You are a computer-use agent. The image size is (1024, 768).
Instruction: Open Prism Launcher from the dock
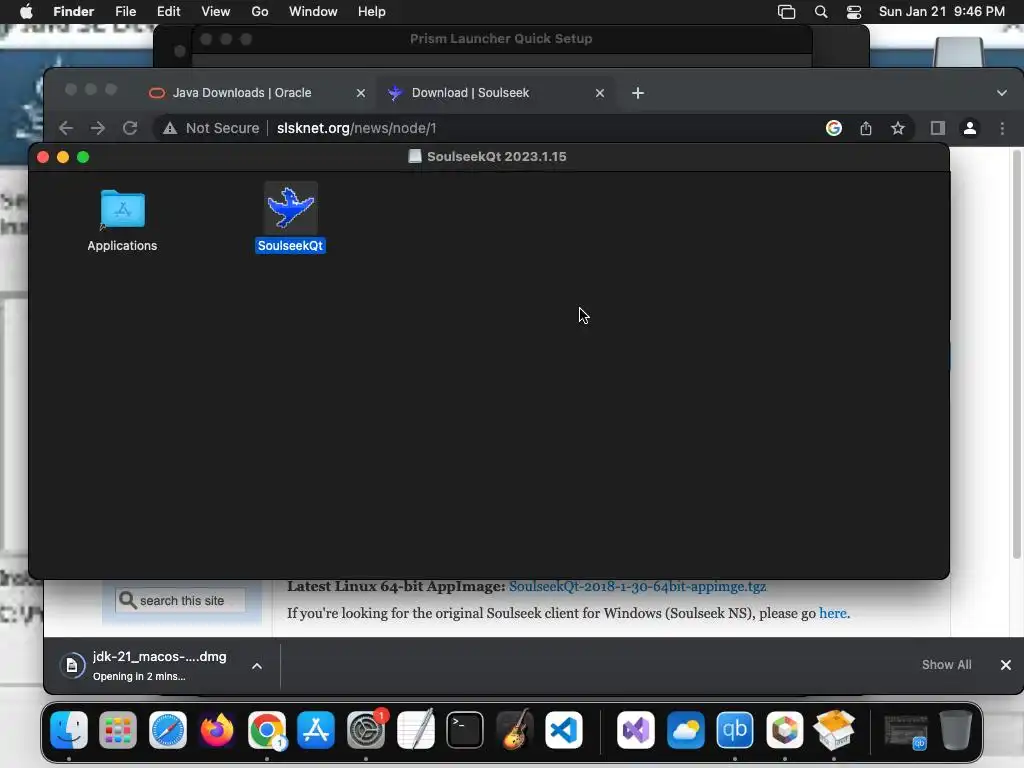(x=784, y=730)
